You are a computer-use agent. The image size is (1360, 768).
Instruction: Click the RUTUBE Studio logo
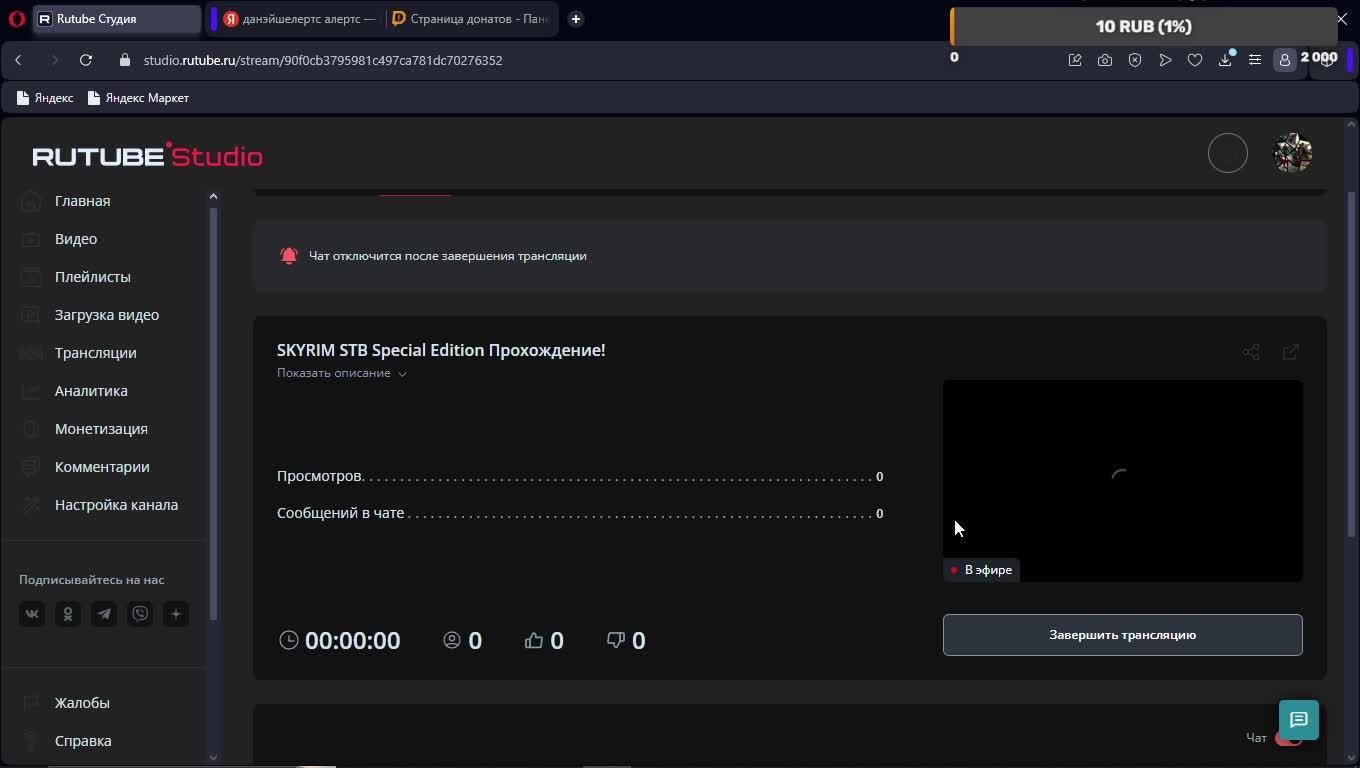tap(148, 155)
